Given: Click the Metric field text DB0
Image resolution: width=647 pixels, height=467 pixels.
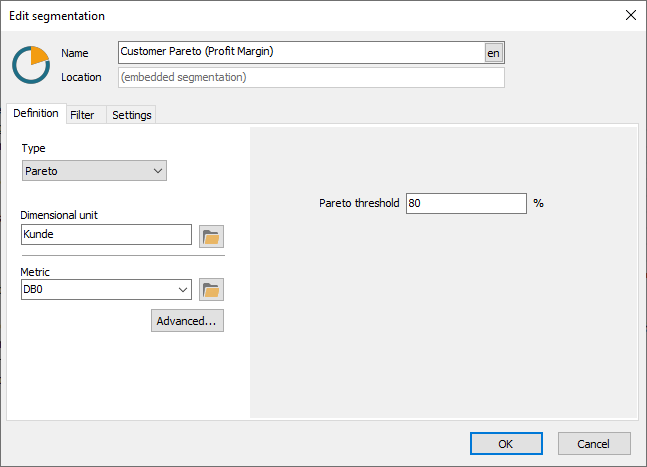Looking at the screenshot, I should pyautogui.click(x=33, y=290).
